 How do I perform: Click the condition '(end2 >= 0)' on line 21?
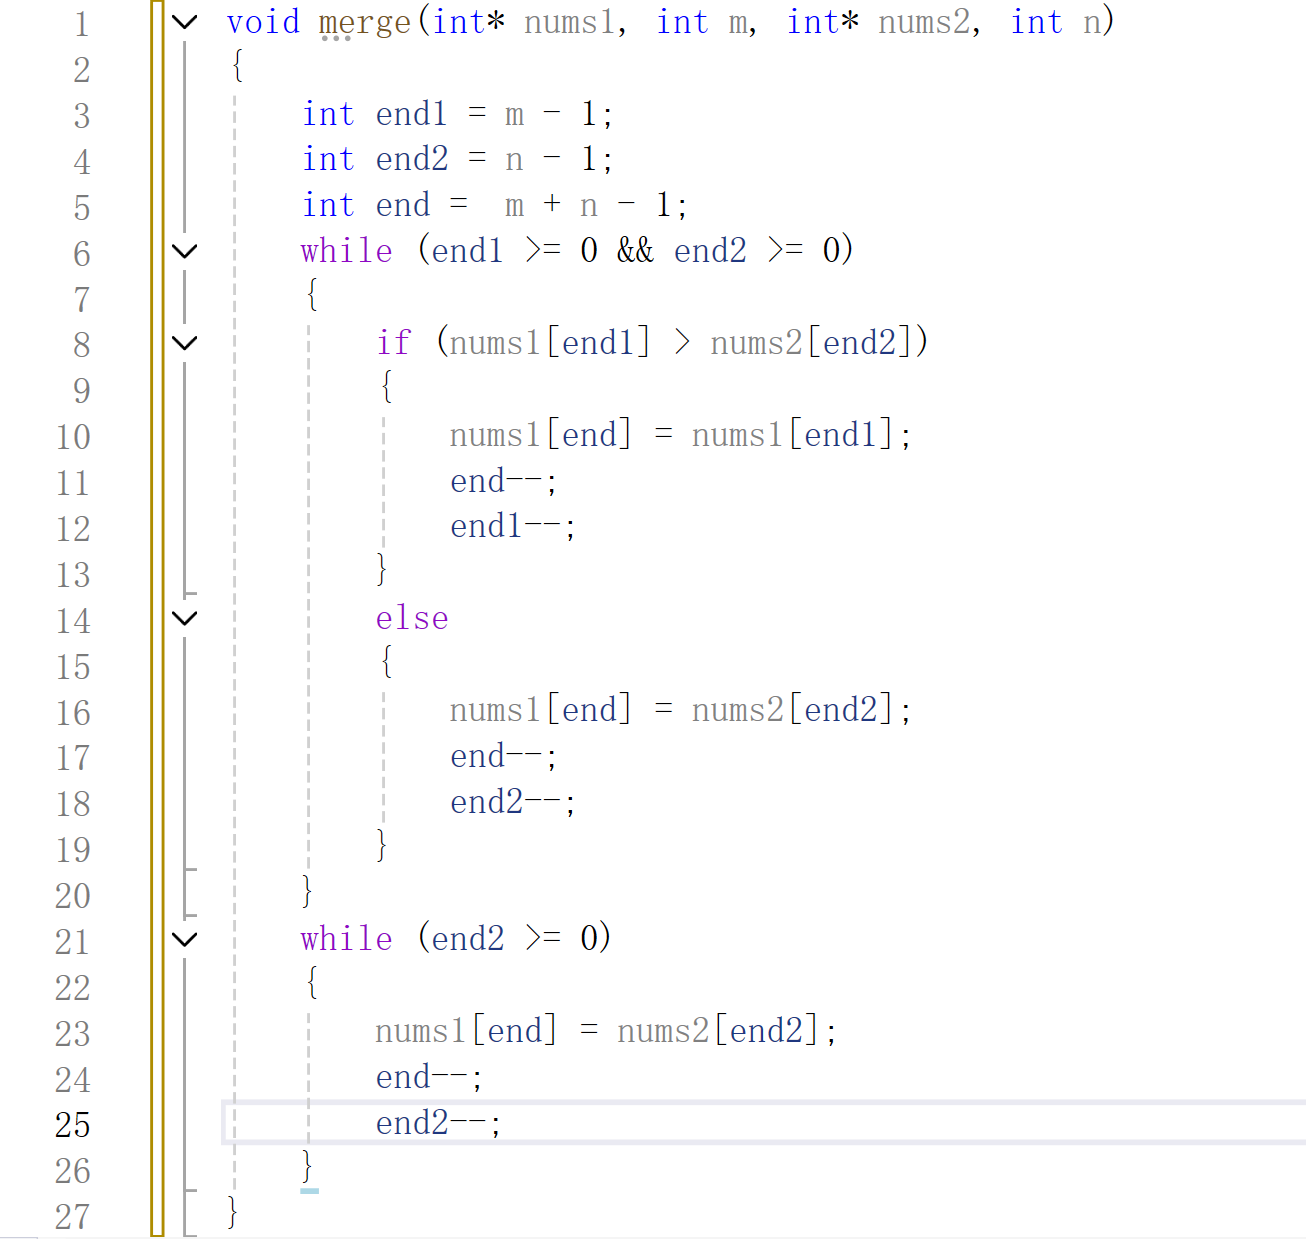coord(514,938)
